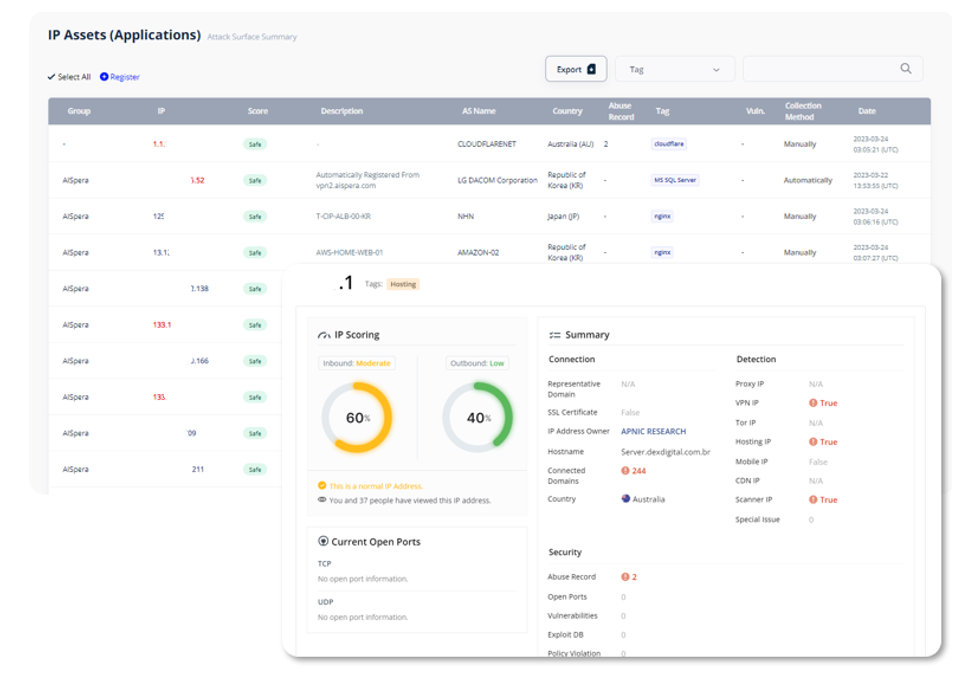Click Automatically in Collection Method column

808,180
